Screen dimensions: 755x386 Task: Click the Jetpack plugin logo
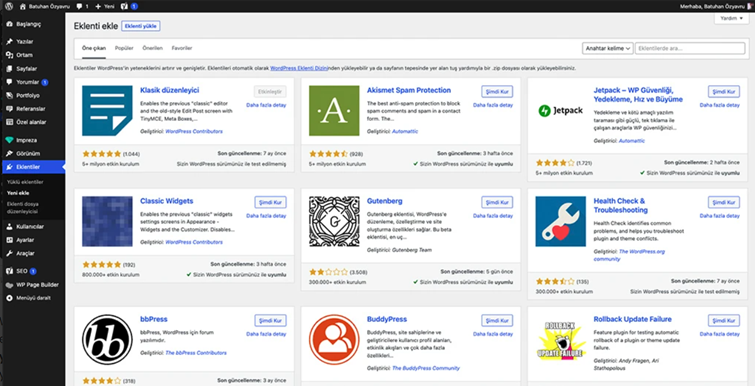point(560,111)
